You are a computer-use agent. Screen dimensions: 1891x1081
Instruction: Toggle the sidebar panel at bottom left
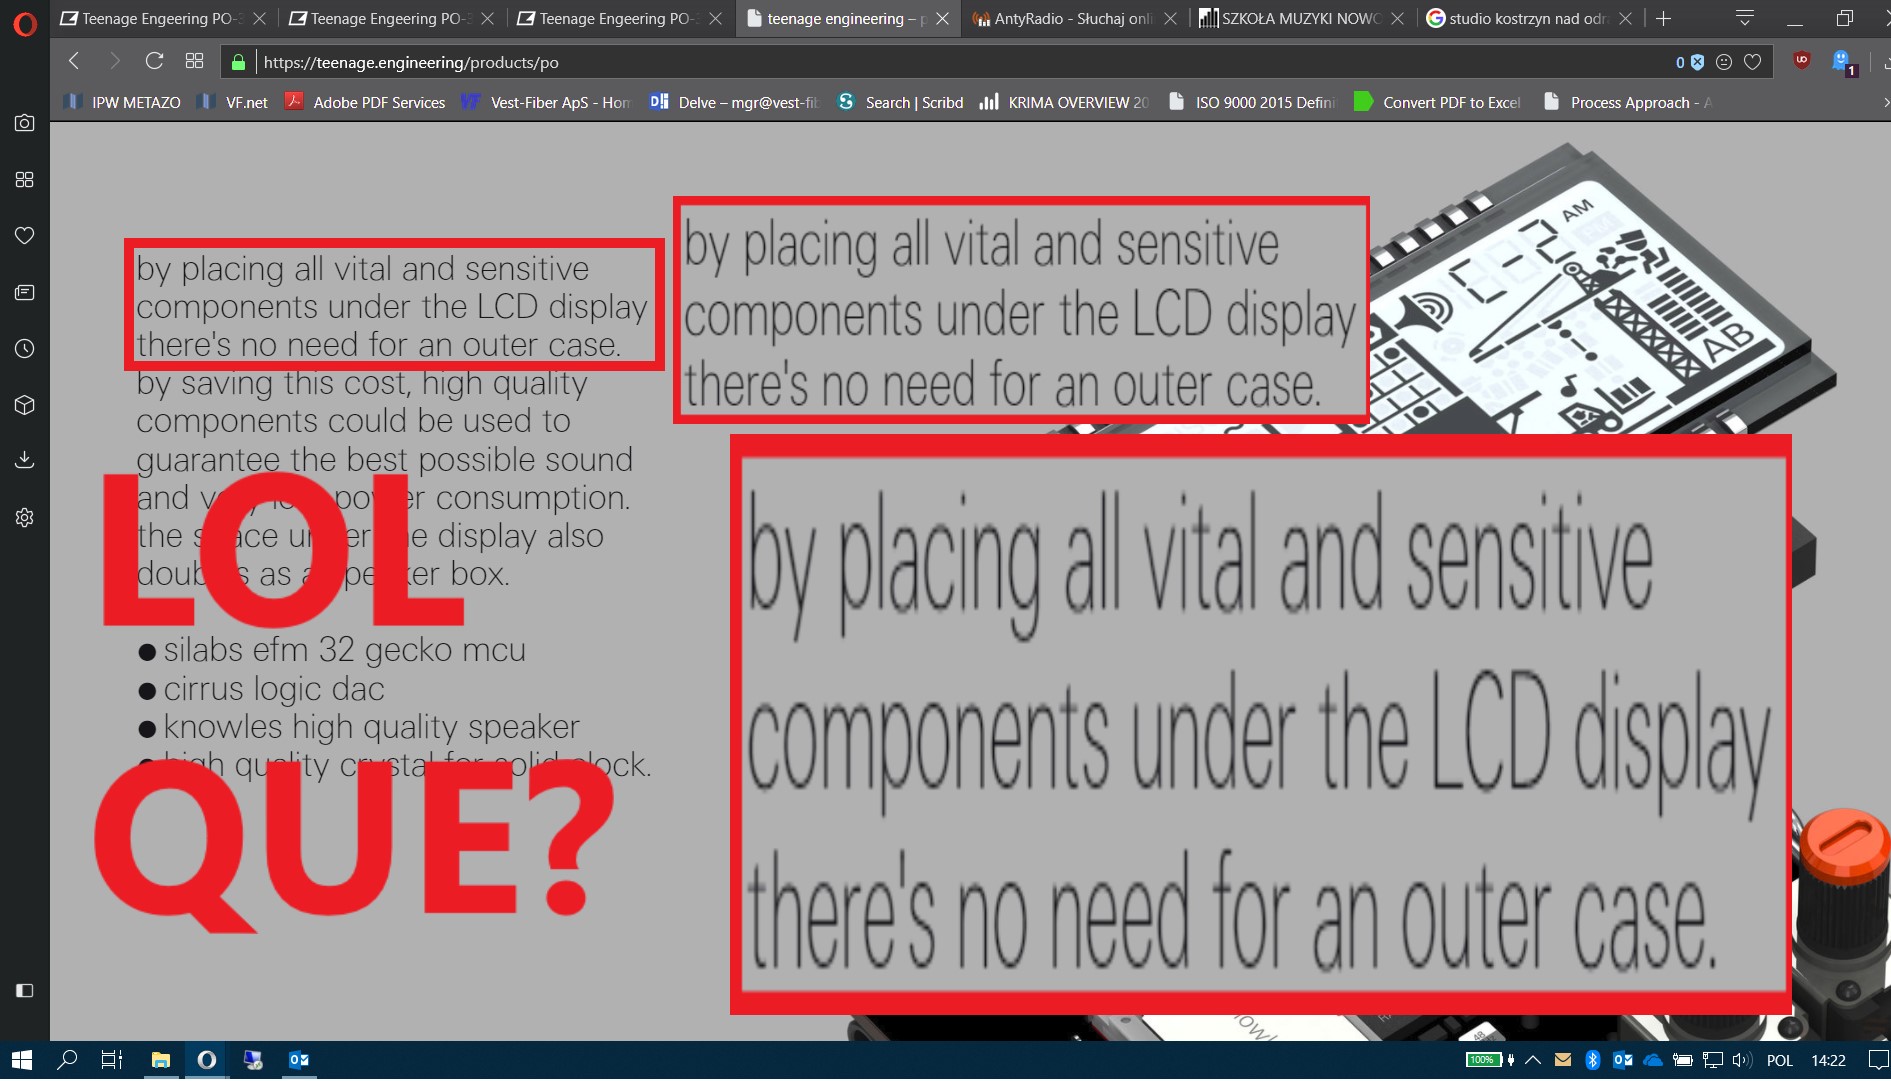(x=25, y=990)
